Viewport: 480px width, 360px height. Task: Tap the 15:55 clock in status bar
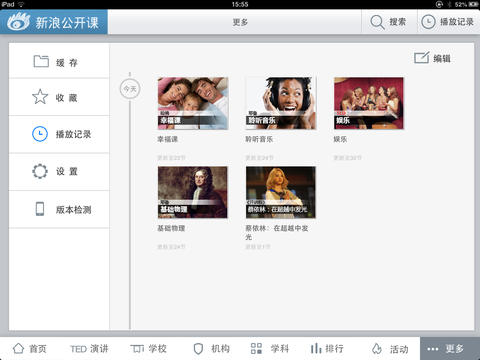(240, 4)
